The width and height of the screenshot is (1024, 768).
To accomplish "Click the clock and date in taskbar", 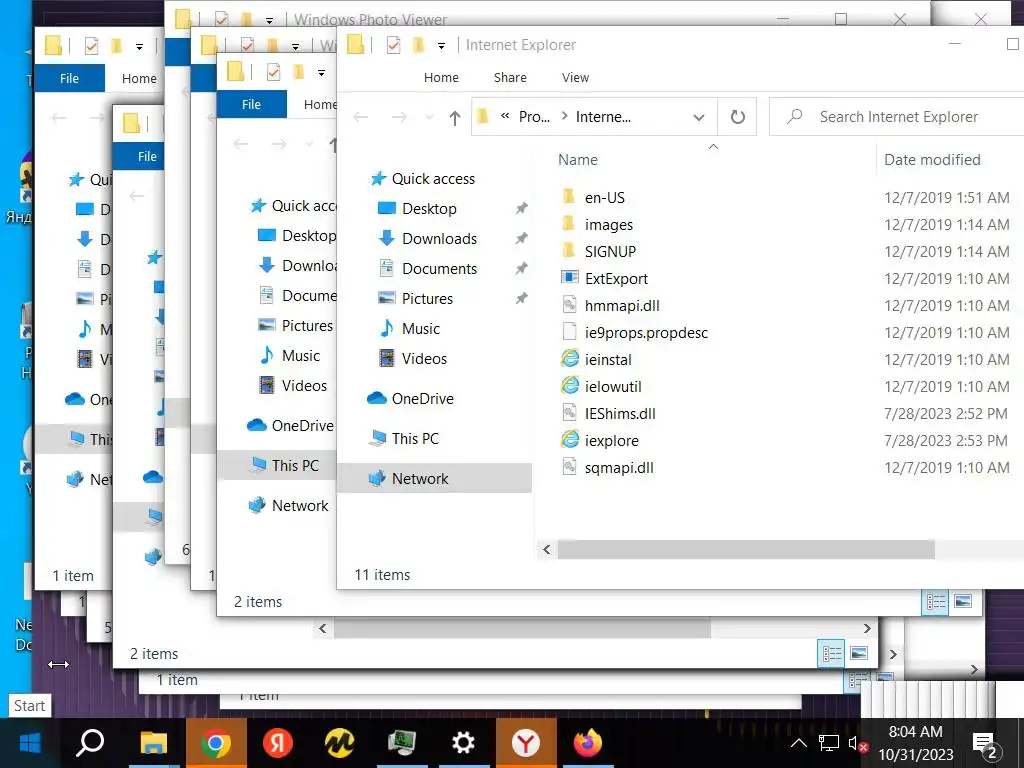I will coord(916,743).
